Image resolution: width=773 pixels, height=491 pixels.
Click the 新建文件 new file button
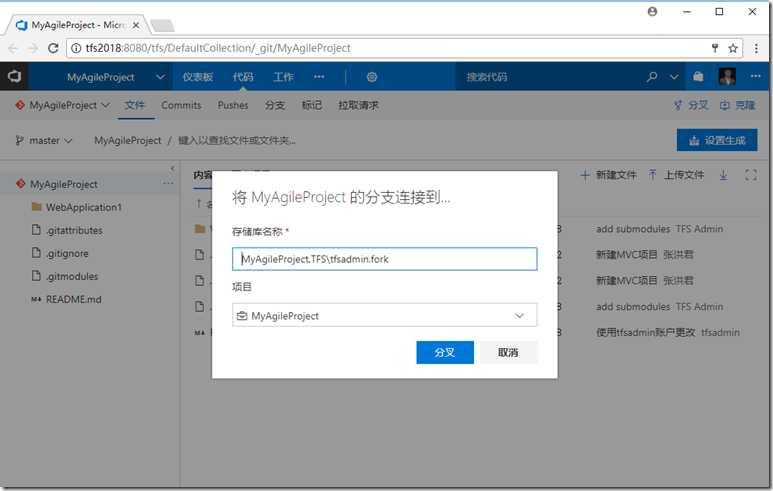[x=608, y=175]
